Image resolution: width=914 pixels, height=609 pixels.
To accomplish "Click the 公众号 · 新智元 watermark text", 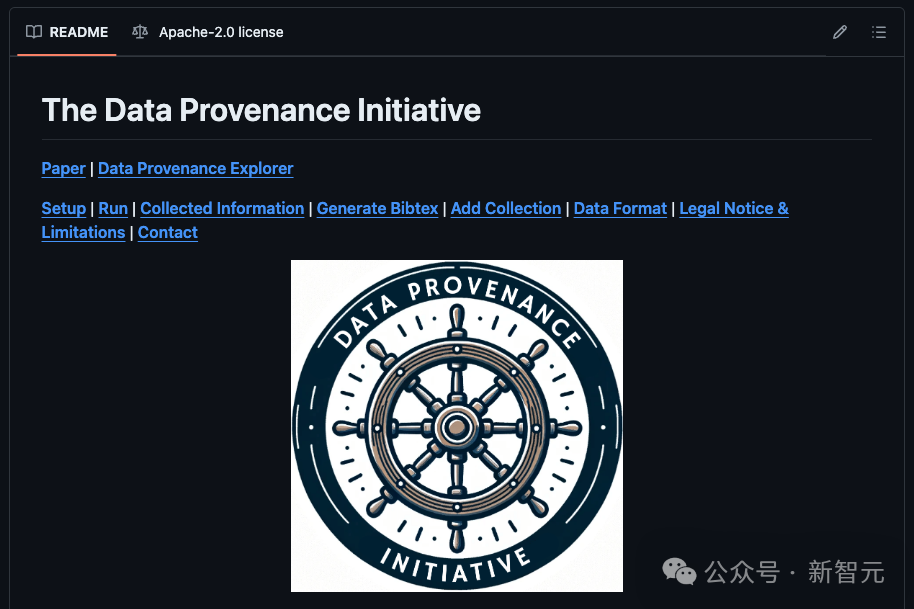I will click(794, 572).
